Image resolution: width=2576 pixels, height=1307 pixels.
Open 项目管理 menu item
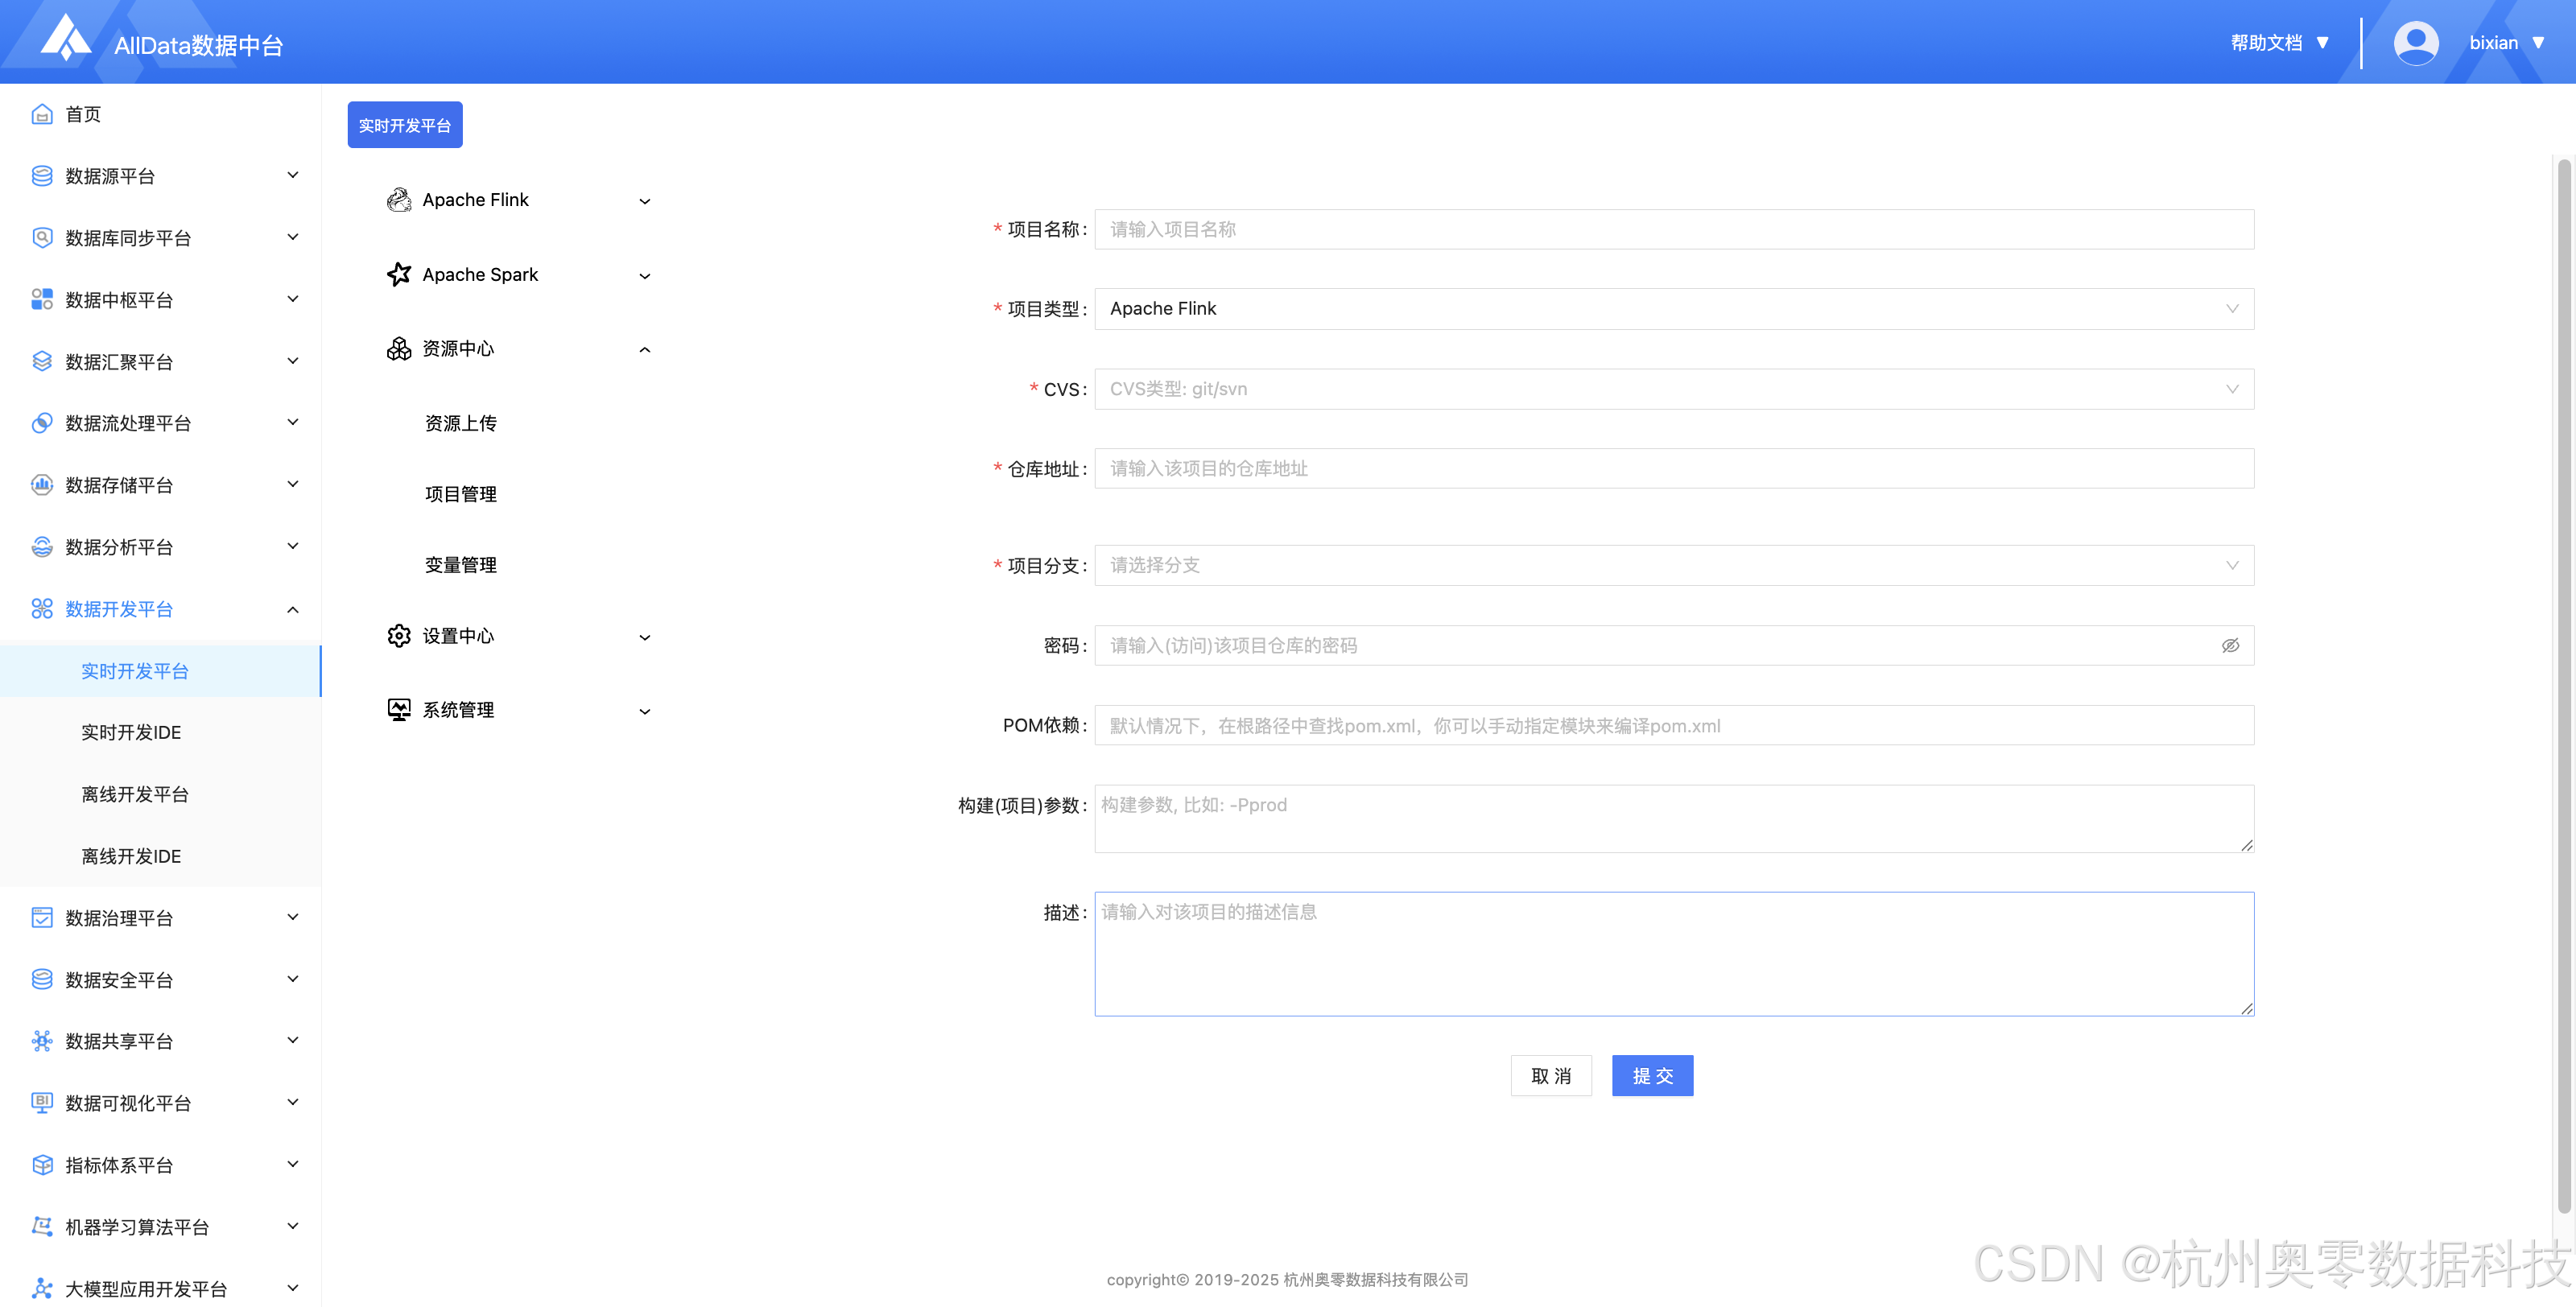[460, 494]
